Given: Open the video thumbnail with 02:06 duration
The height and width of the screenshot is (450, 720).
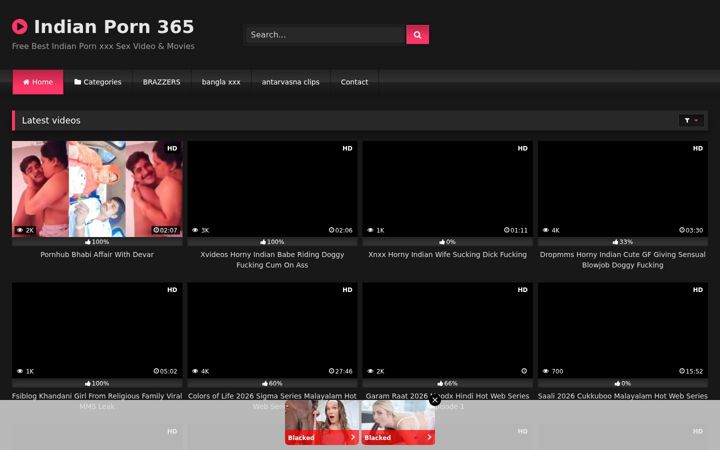Looking at the screenshot, I should tap(272, 189).
